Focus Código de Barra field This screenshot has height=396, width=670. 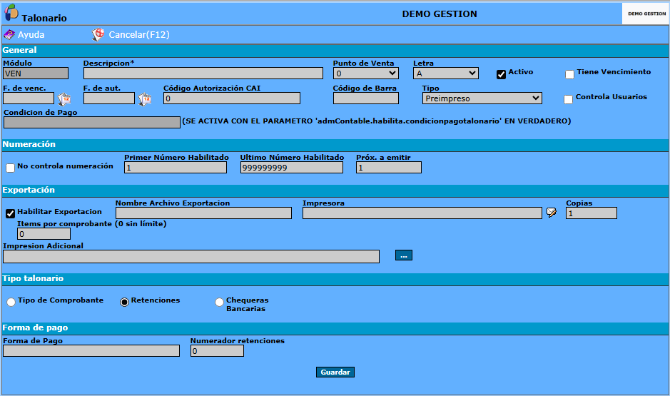coord(366,98)
